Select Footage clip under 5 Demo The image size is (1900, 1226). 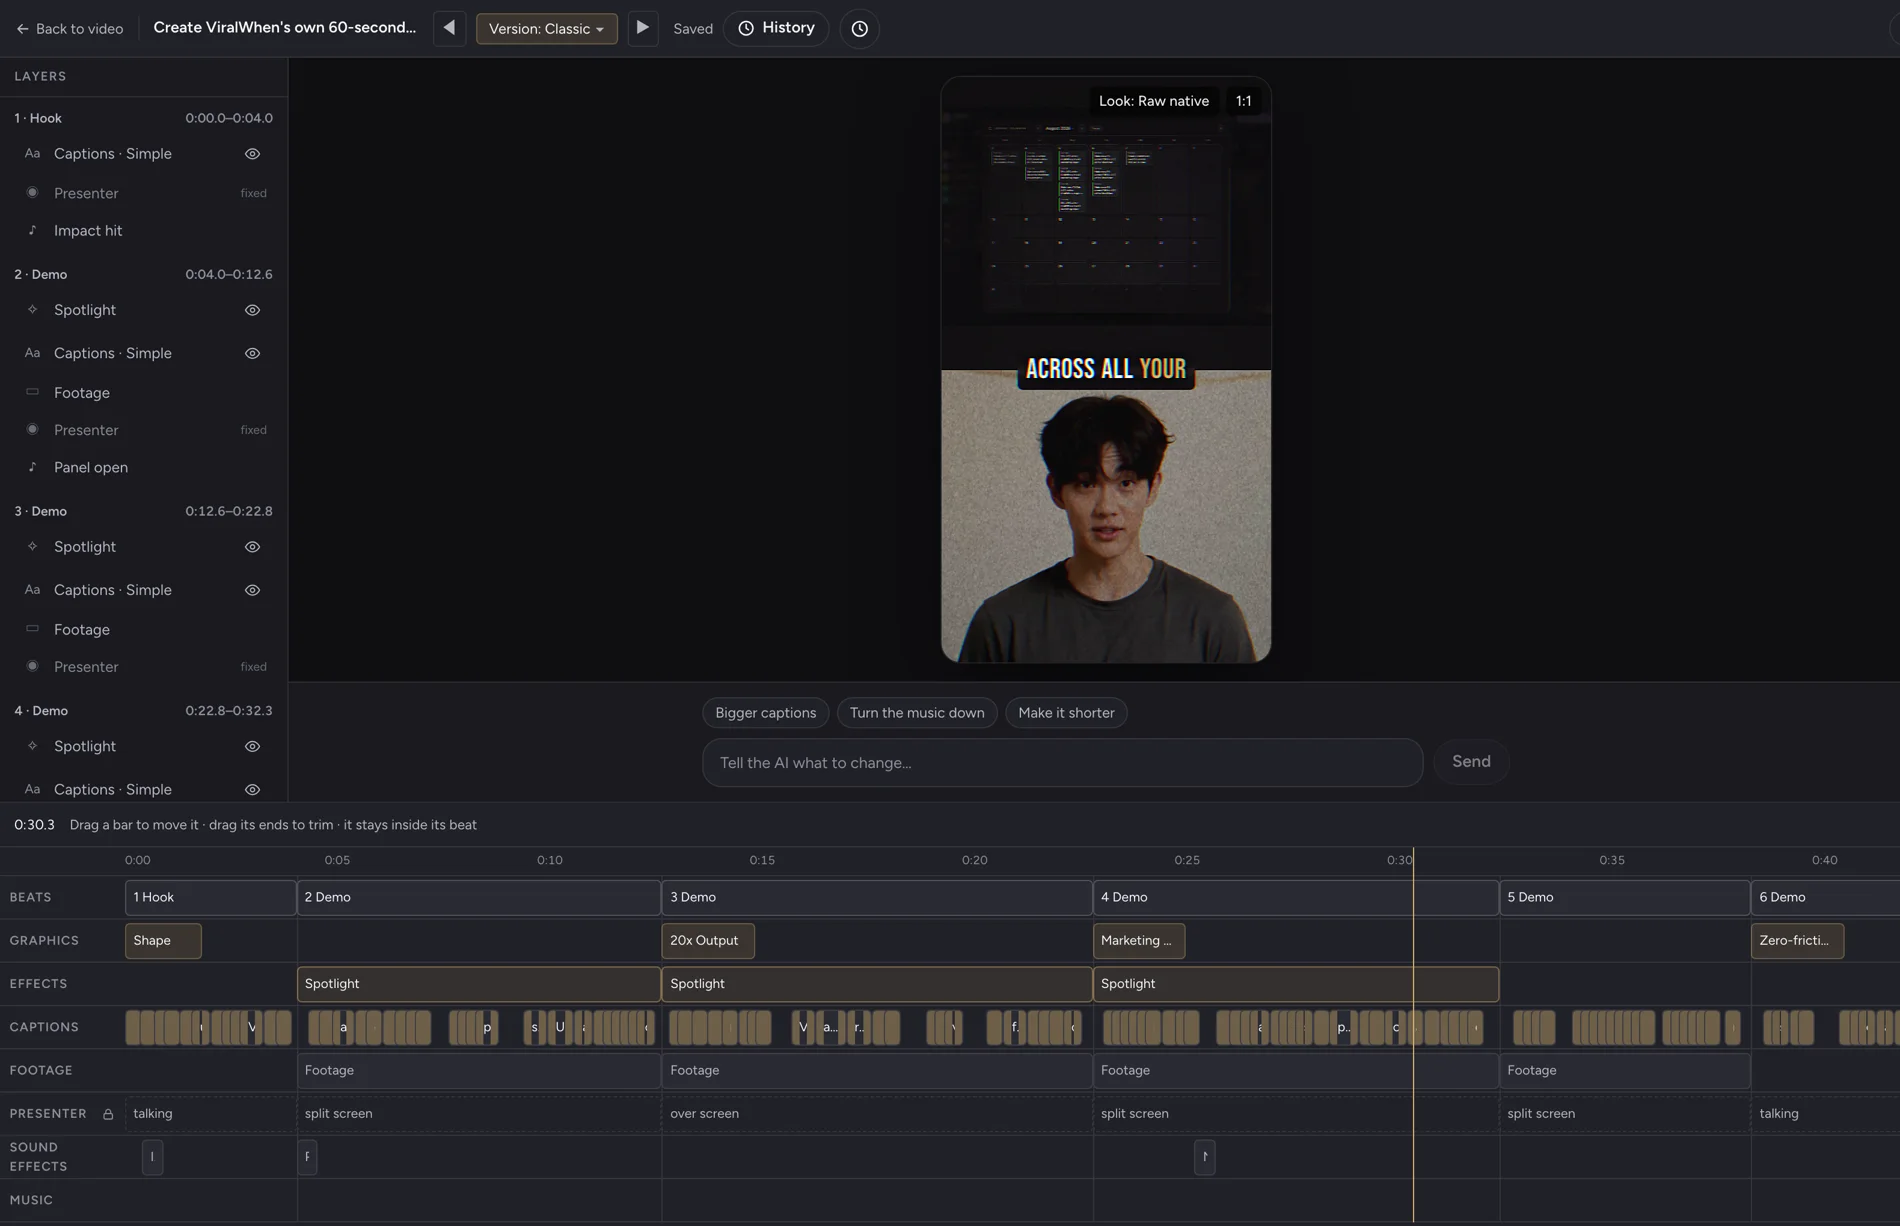click(x=1624, y=1070)
